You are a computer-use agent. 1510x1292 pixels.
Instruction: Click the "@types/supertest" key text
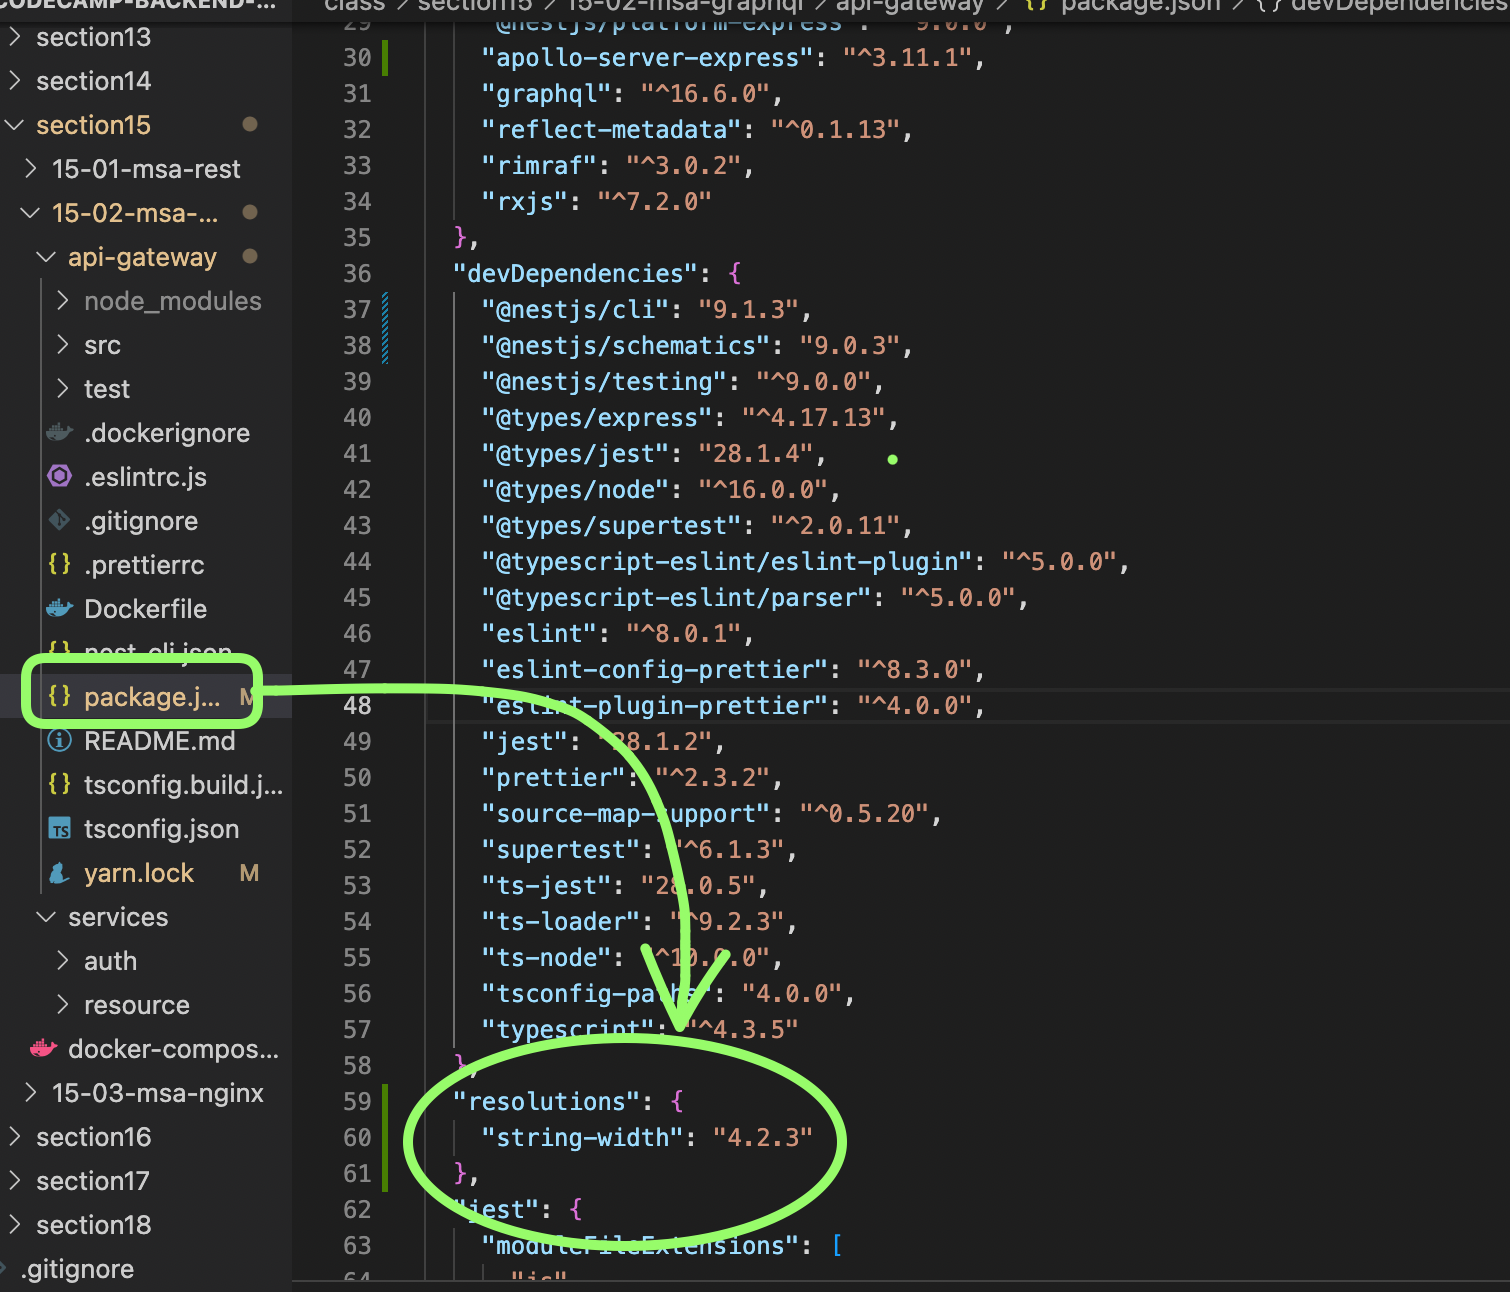[612, 525]
